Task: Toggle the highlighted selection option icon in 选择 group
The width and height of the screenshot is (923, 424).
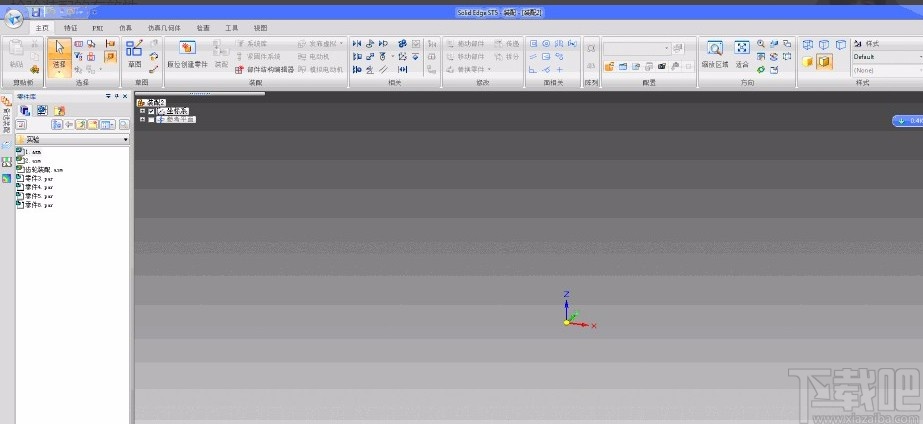Action: click(110, 57)
